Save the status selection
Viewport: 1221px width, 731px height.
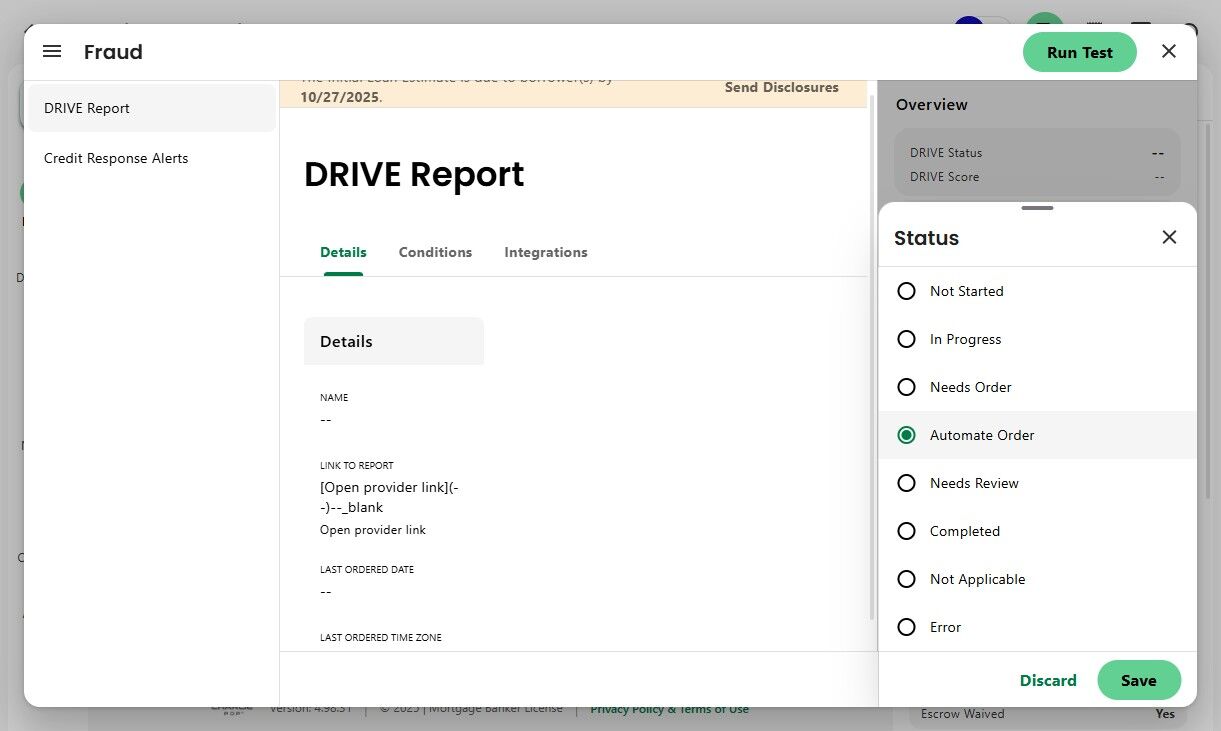(1138, 680)
